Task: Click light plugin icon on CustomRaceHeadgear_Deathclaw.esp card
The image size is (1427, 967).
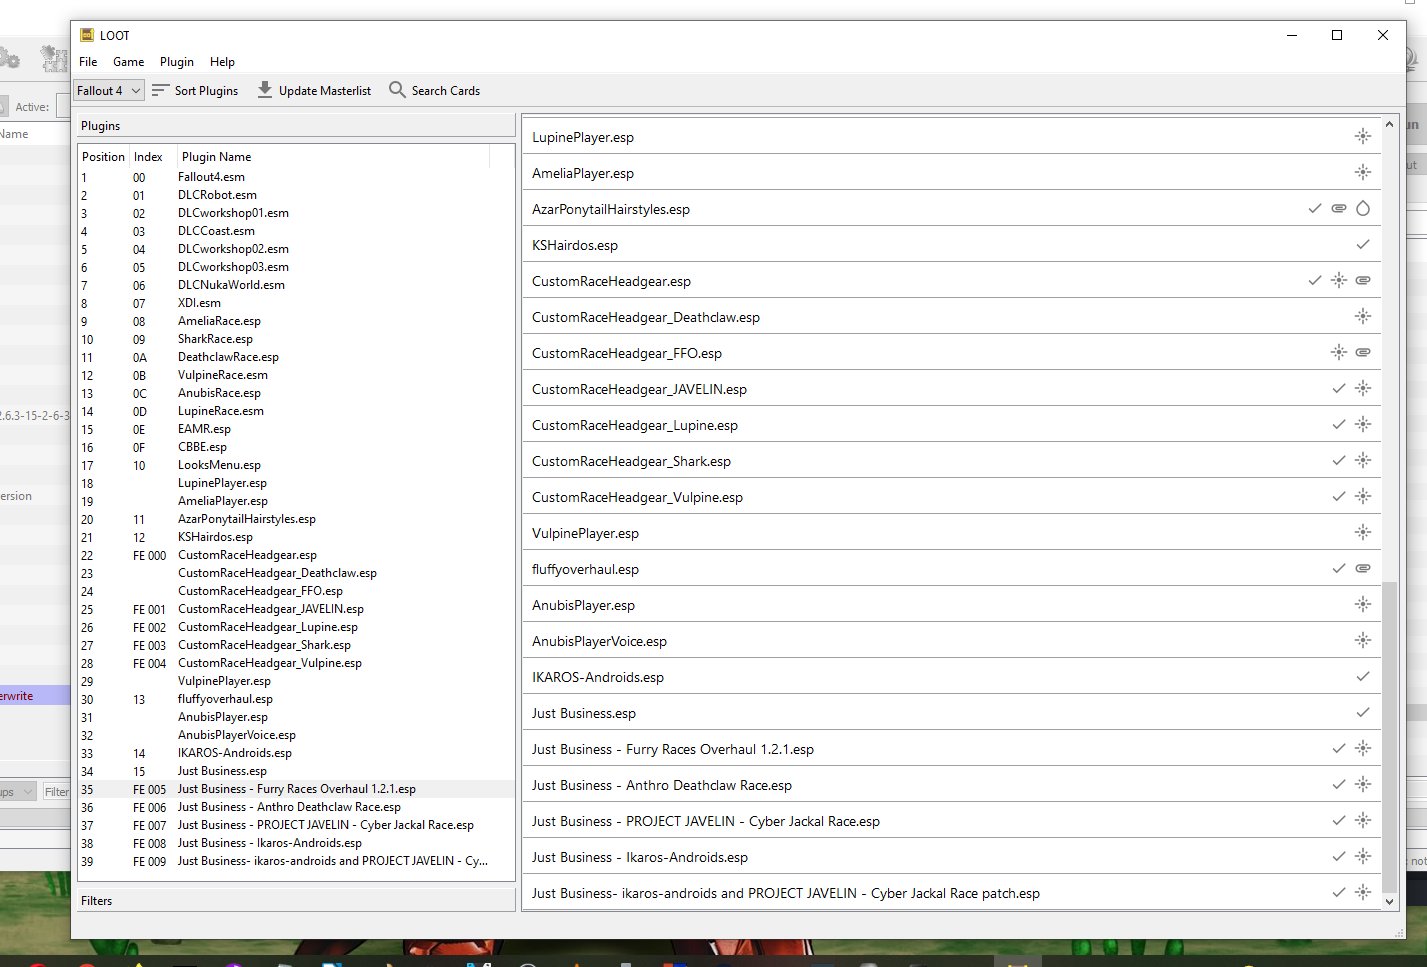Action: 1362,316
